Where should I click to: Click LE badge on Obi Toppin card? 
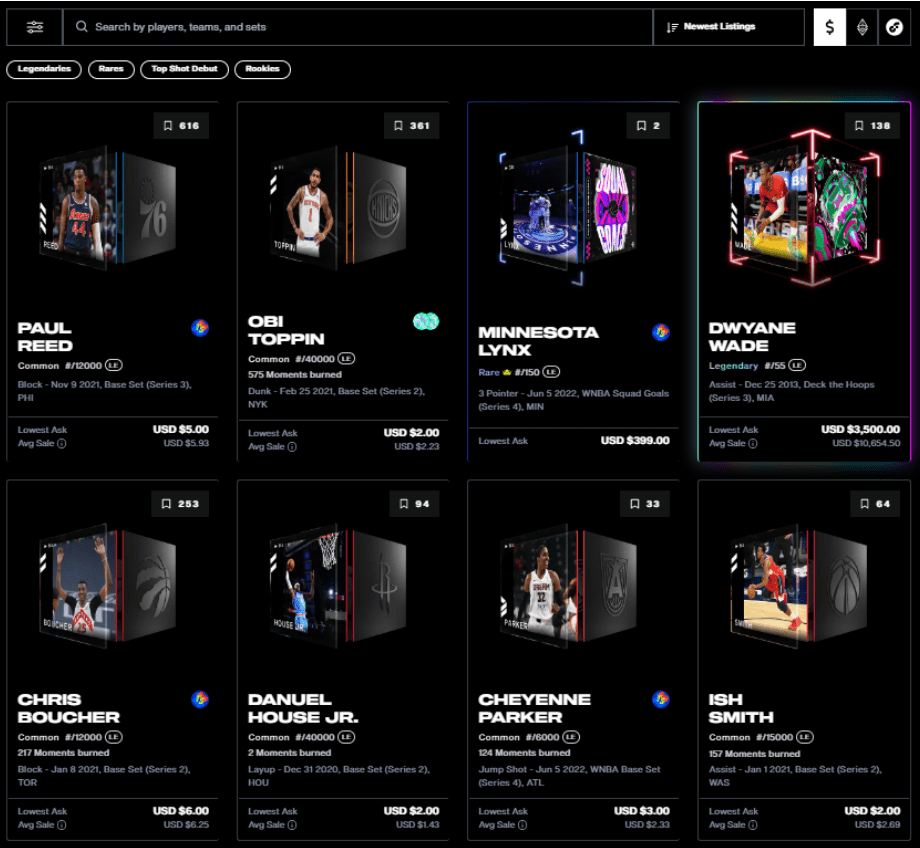click(x=346, y=359)
